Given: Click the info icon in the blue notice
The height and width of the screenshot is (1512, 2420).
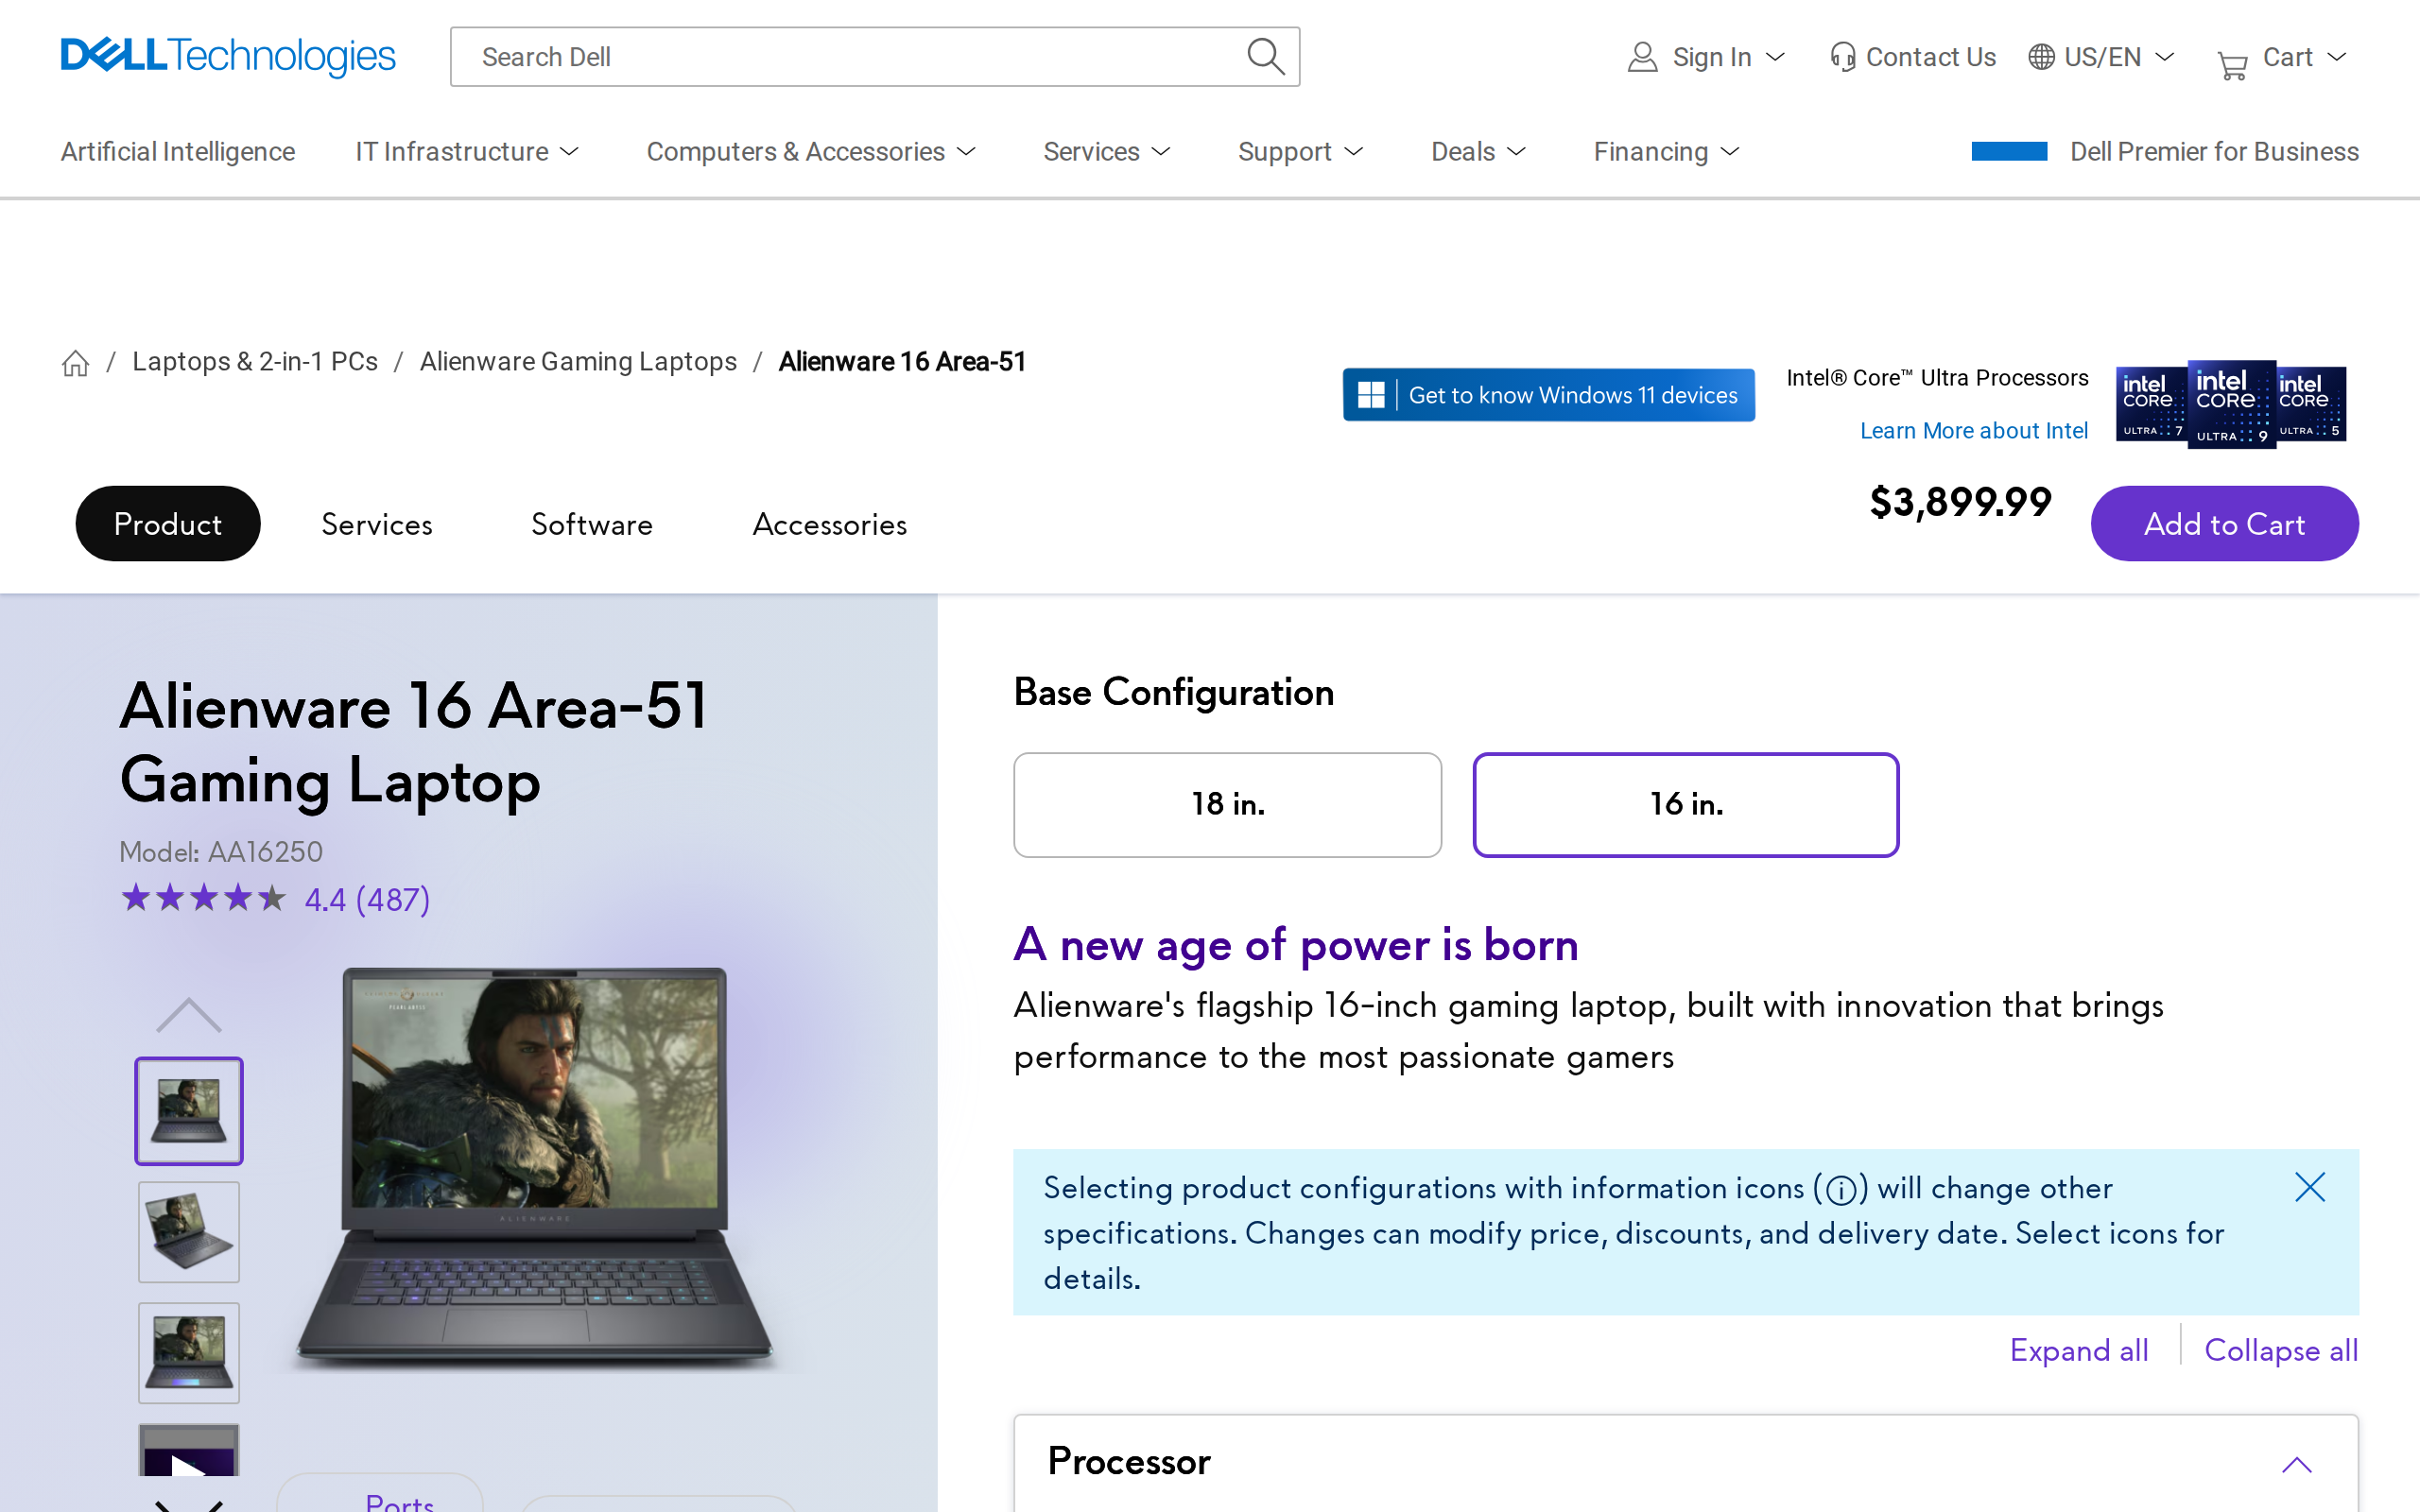Looking at the screenshot, I should [1841, 1190].
